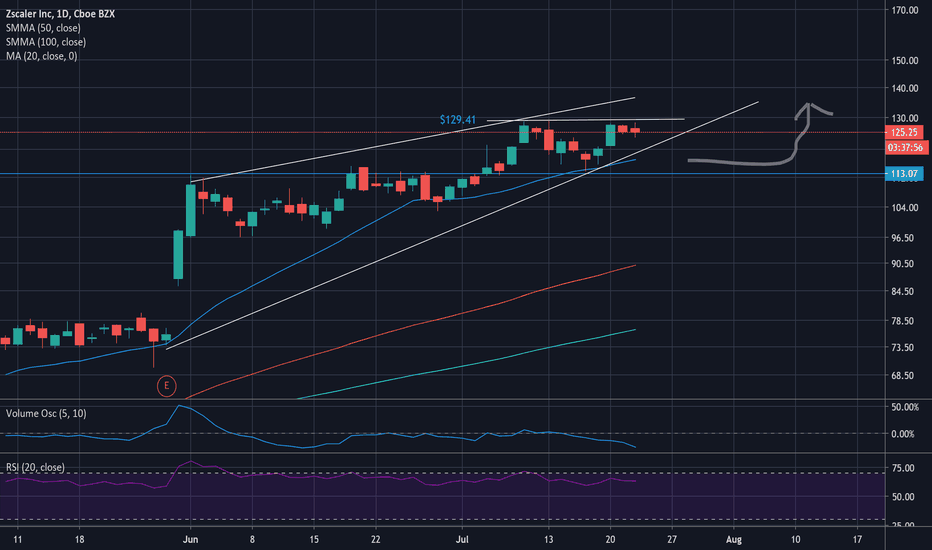The image size is (932, 550).
Task: Click the $129.41 price annotation
Action: pyautogui.click(x=458, y=120)
